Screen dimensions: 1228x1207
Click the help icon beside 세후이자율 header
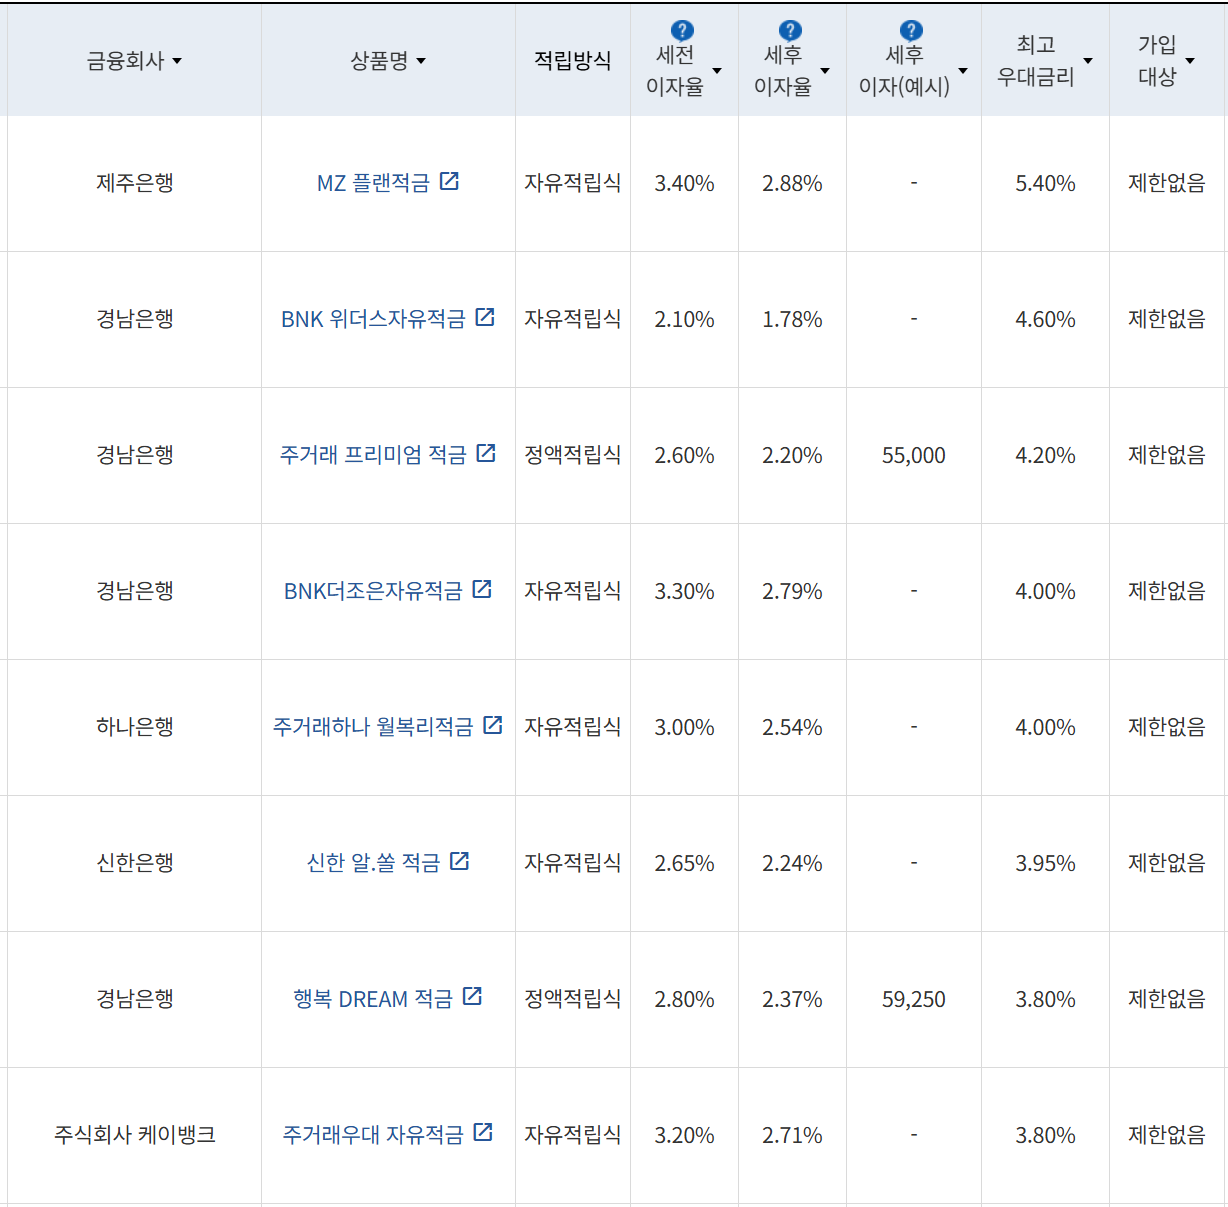790,29
